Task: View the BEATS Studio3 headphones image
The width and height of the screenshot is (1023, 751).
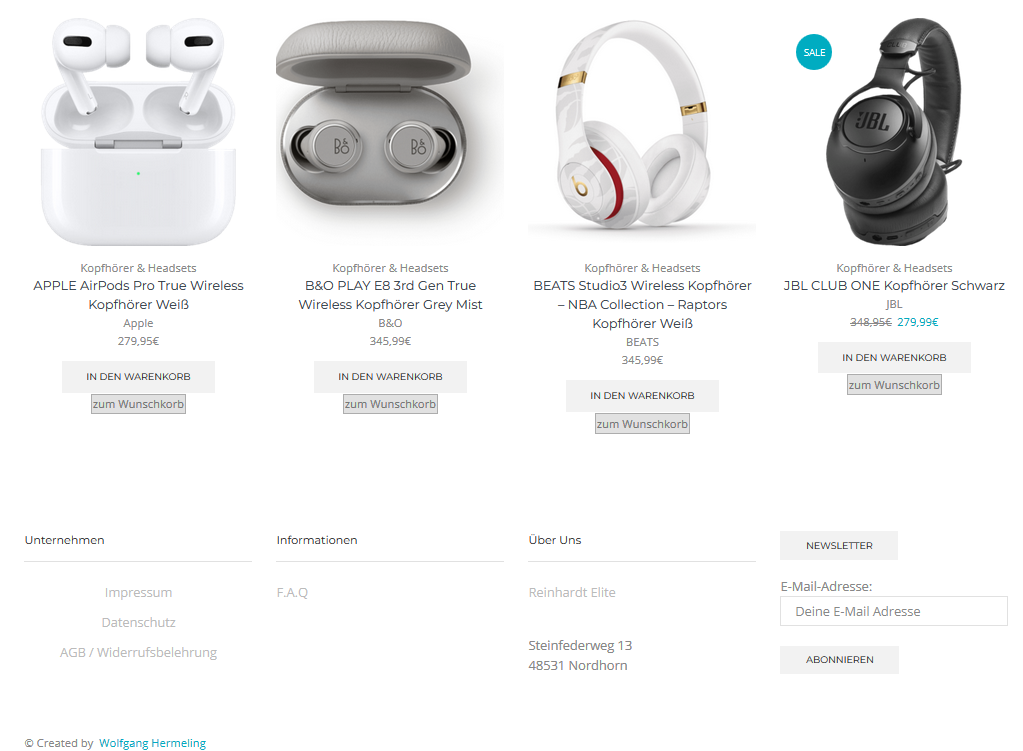Action: [642, 132]
